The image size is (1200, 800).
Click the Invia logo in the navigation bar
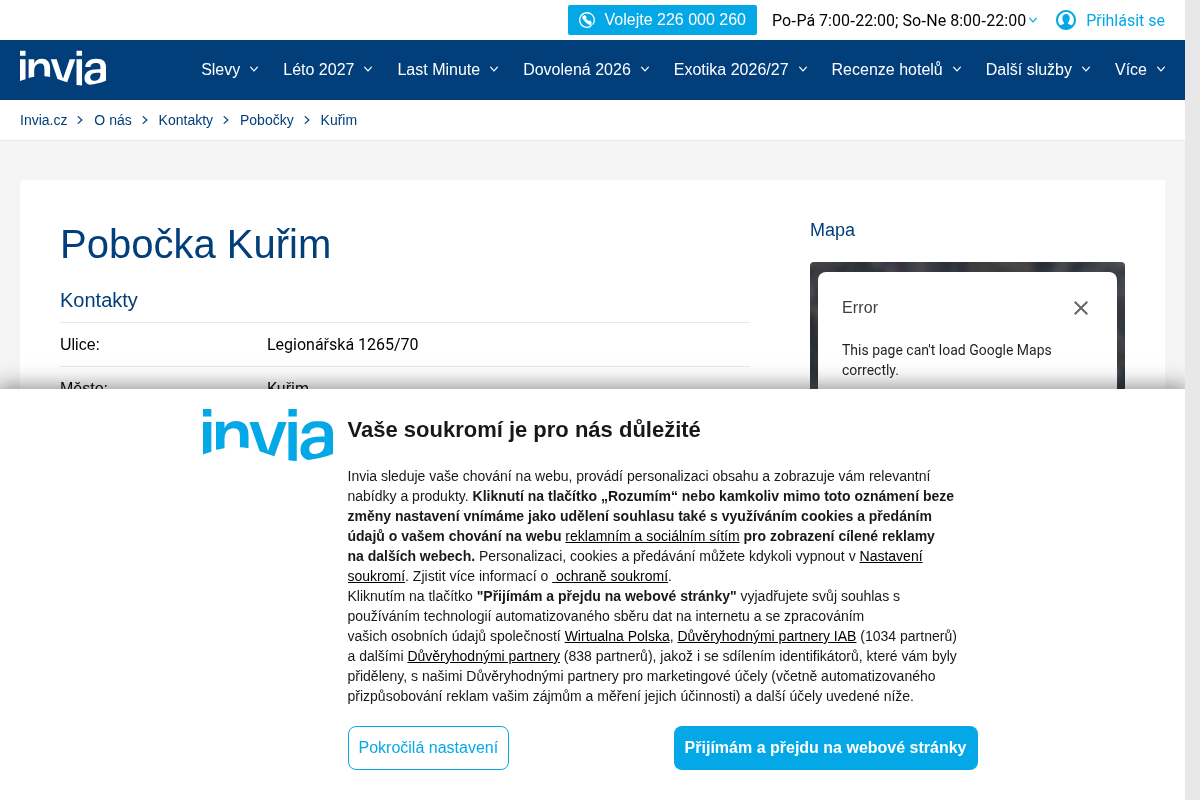tap(63, 68)
